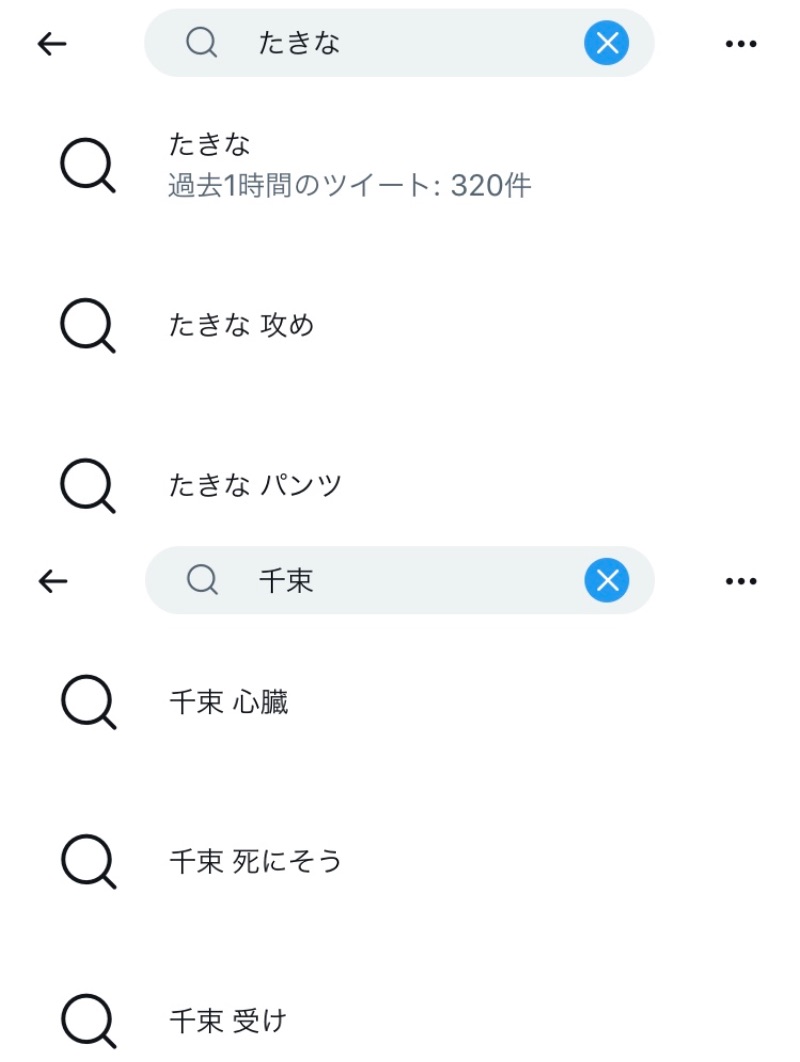Open three-dot menu next to 千束 search

tap(740, 581)
